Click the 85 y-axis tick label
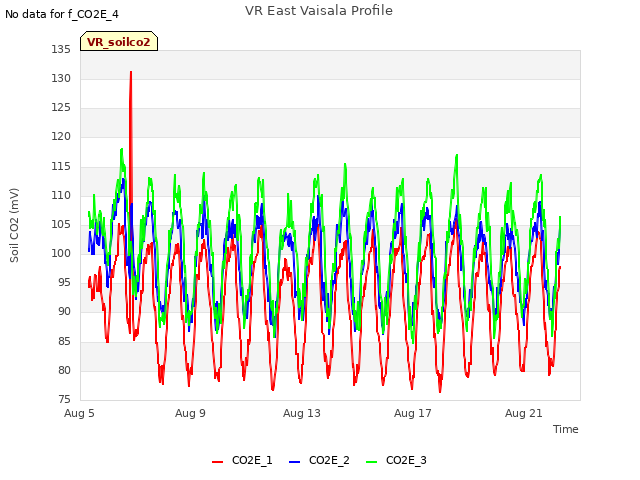Screen dimensions: 640x480 click(x=64, y=341)
